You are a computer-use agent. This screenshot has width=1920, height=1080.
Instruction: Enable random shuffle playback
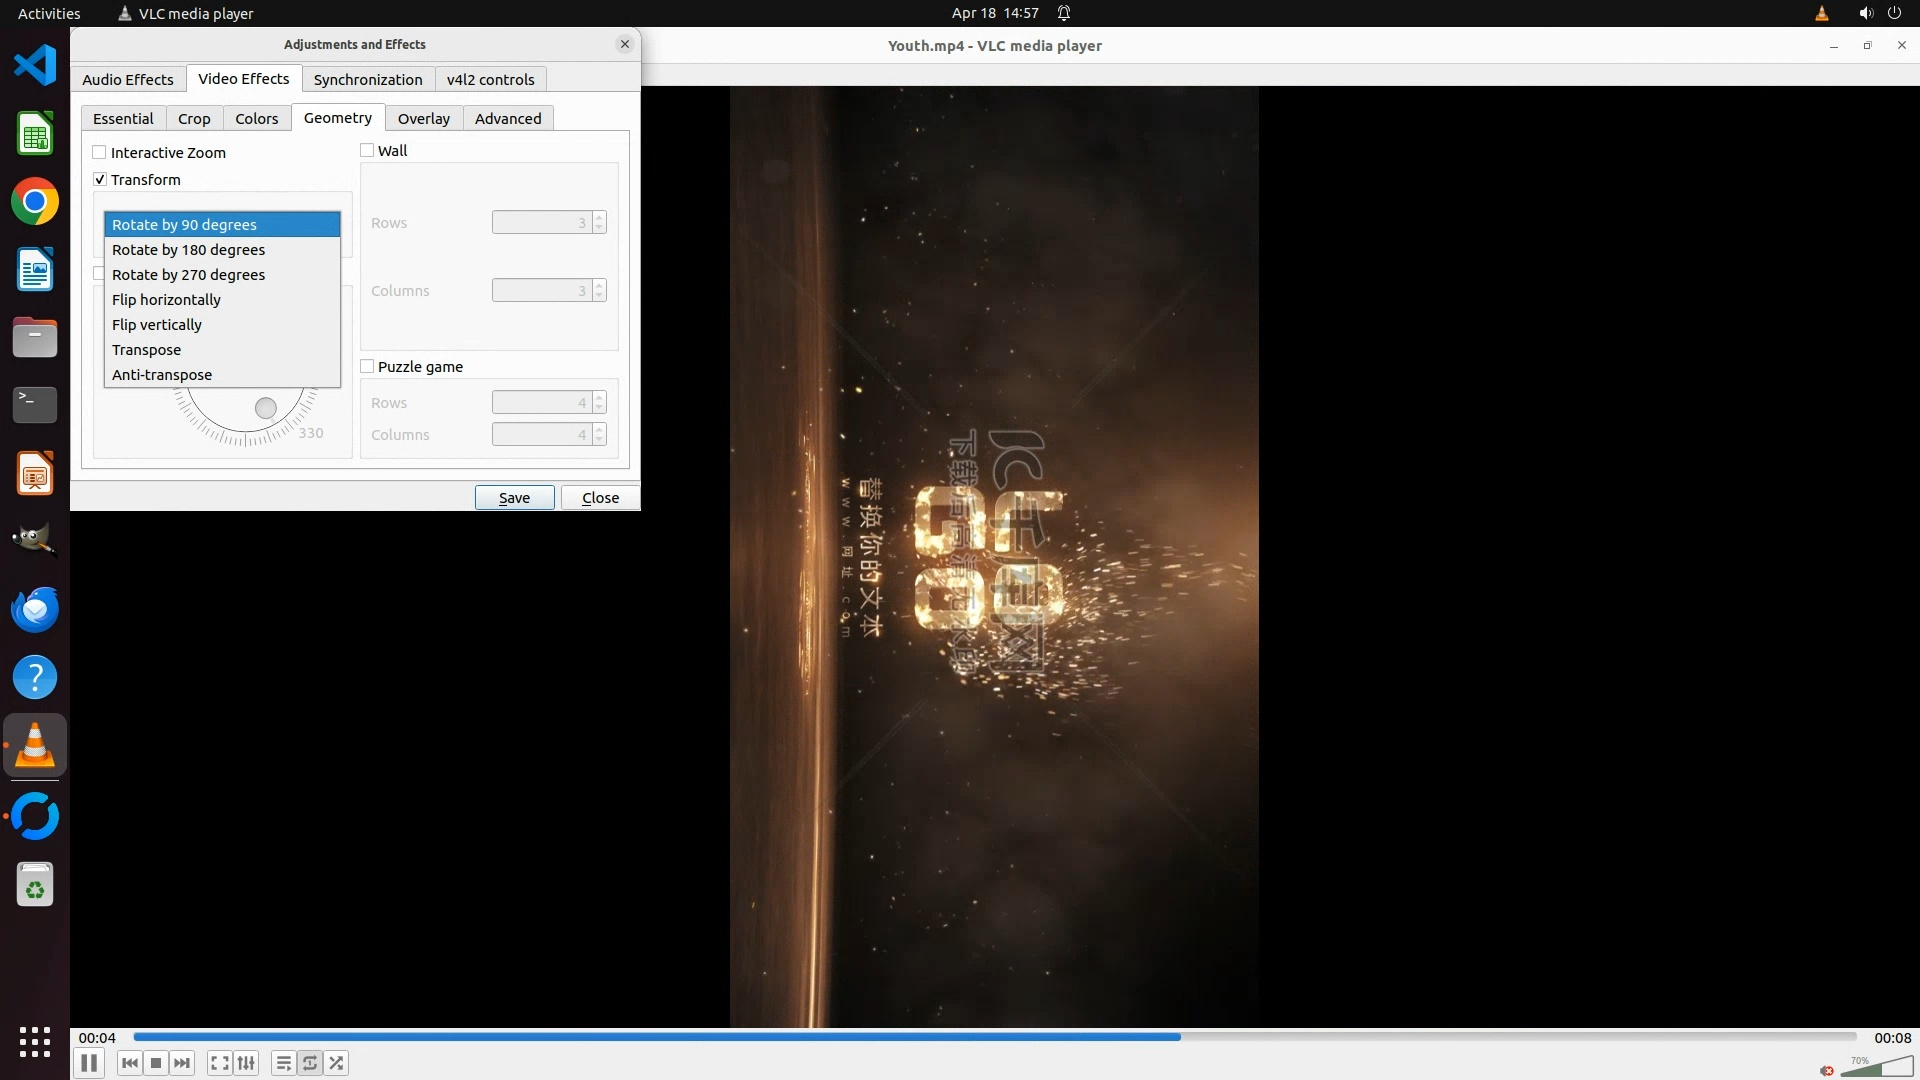pos(337,1063)
